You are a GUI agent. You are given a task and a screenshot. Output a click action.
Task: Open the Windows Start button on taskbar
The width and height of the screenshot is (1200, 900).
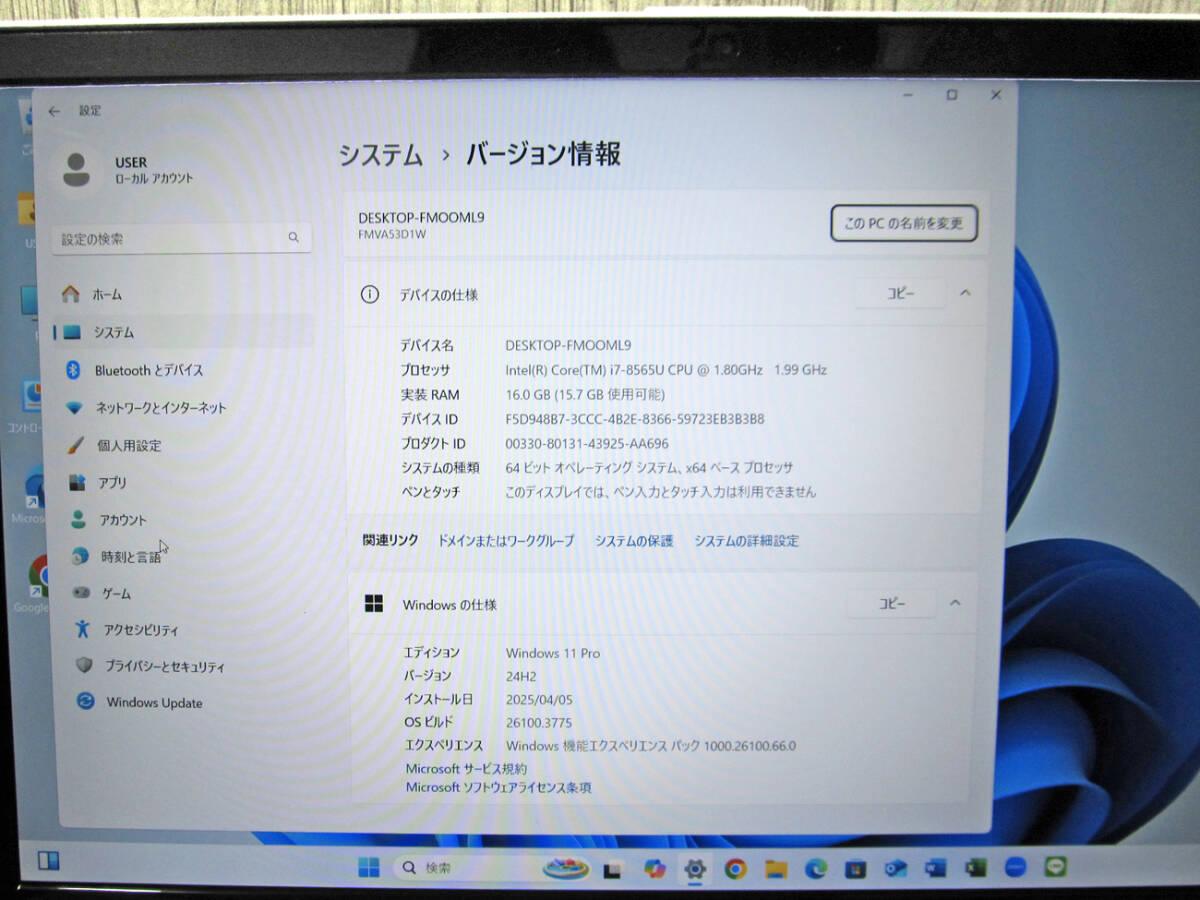369,867
